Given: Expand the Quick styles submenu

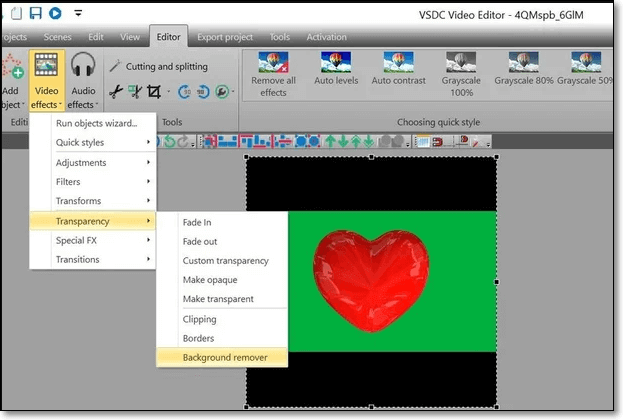Looking at the screenshot, I should [x=92, y=143].
